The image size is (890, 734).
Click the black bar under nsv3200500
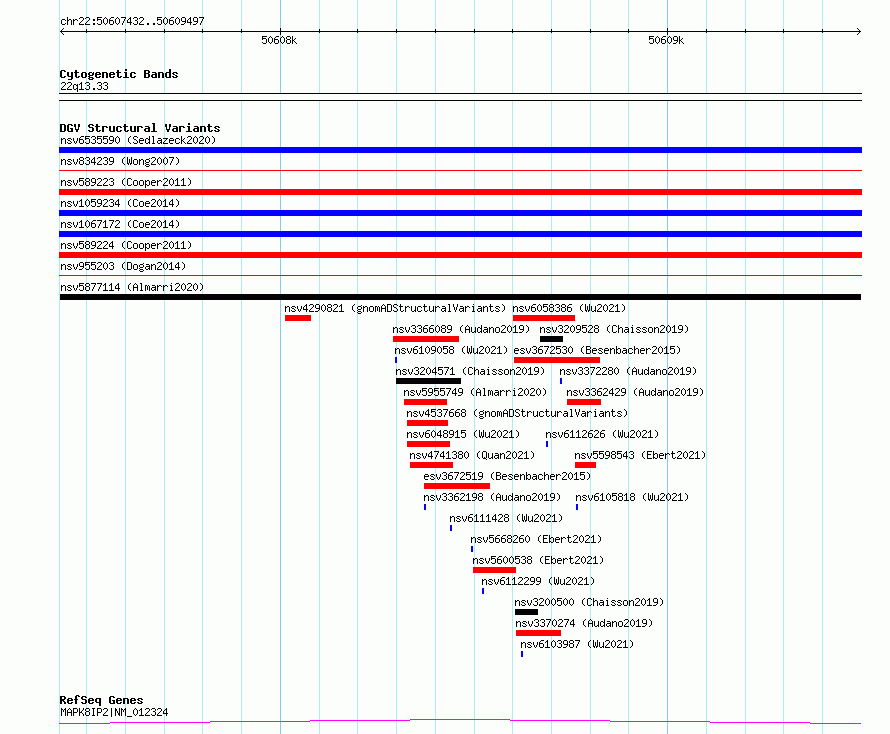(x=526, y=612)
